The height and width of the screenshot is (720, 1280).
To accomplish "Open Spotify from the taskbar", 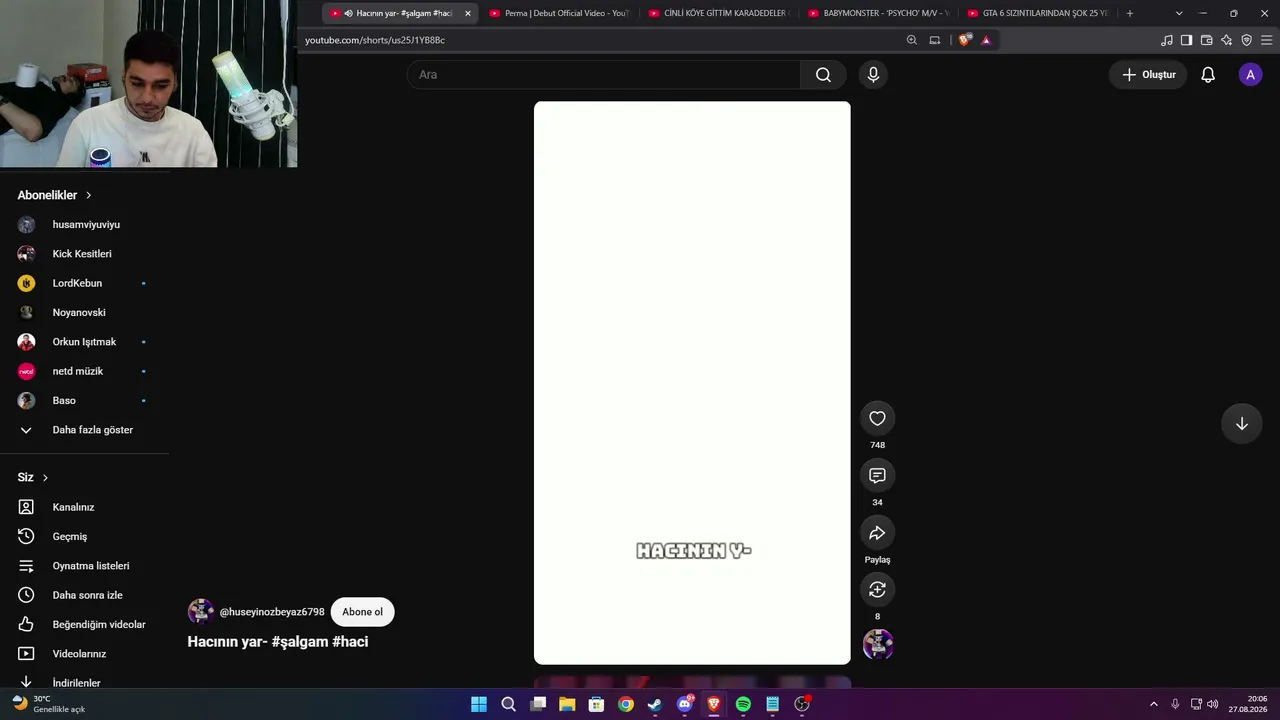I will click(x=743, y=704).
